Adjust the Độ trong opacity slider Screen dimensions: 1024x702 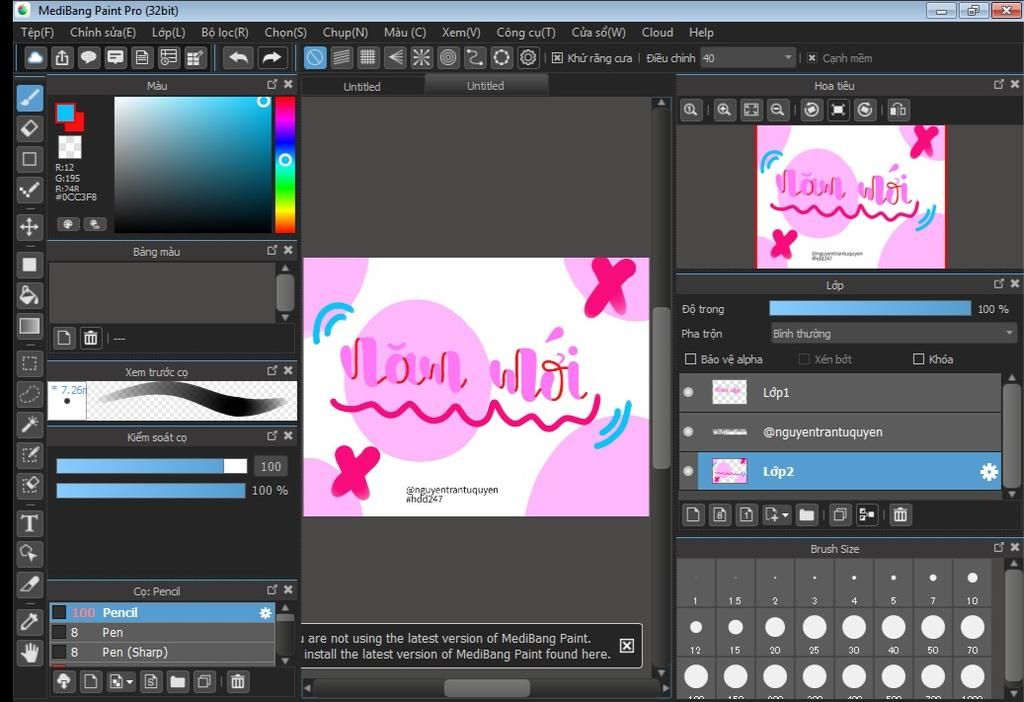point(870,309)
